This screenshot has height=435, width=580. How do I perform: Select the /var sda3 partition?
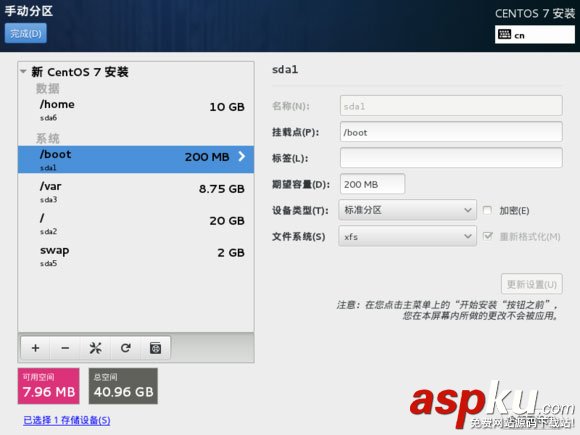[136, 192]
